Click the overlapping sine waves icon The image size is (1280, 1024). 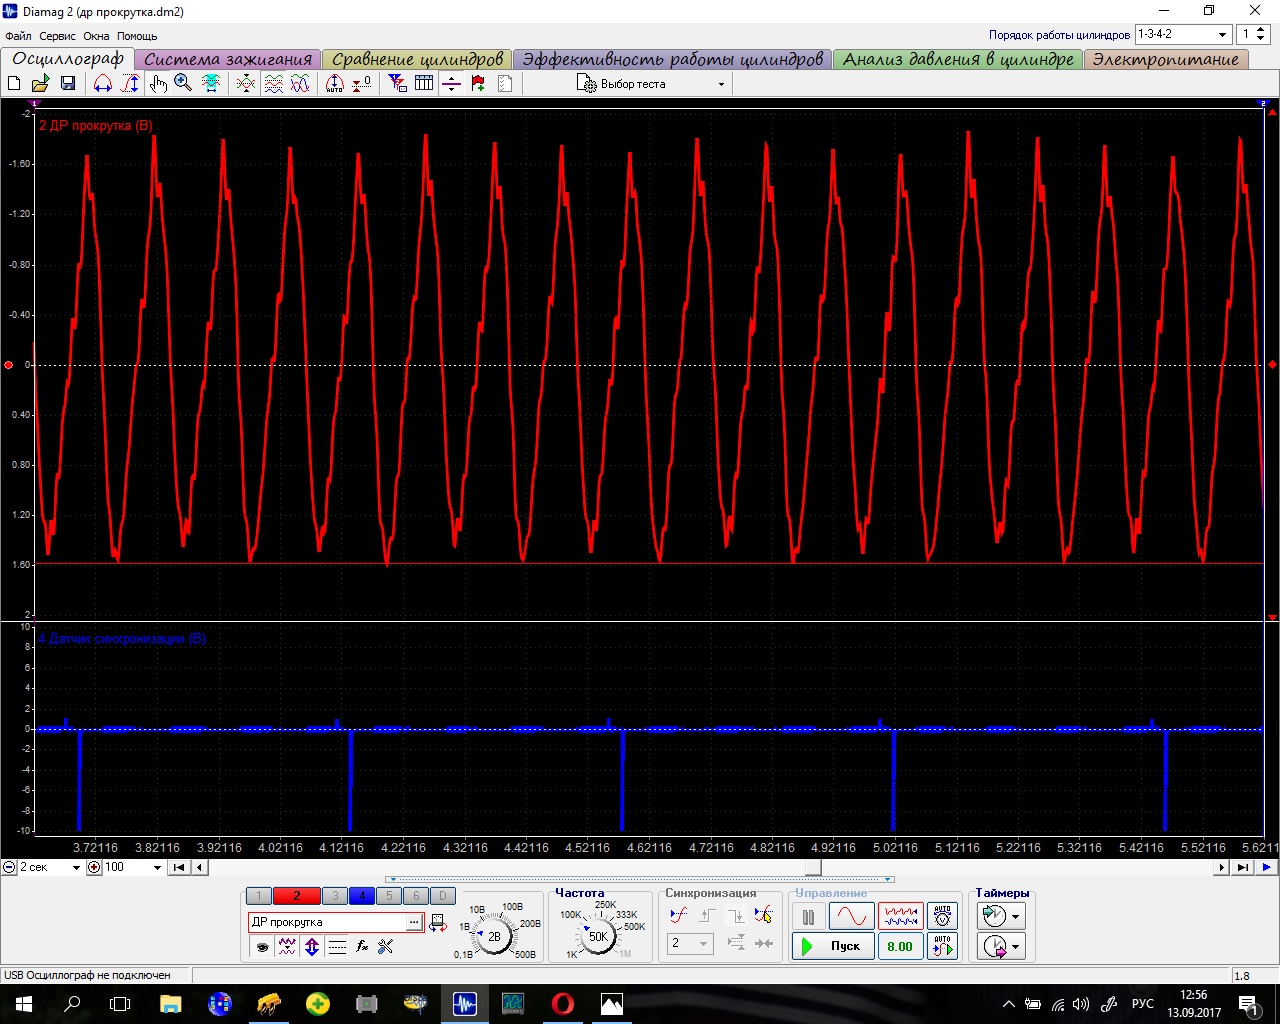(x=300, y=84)
